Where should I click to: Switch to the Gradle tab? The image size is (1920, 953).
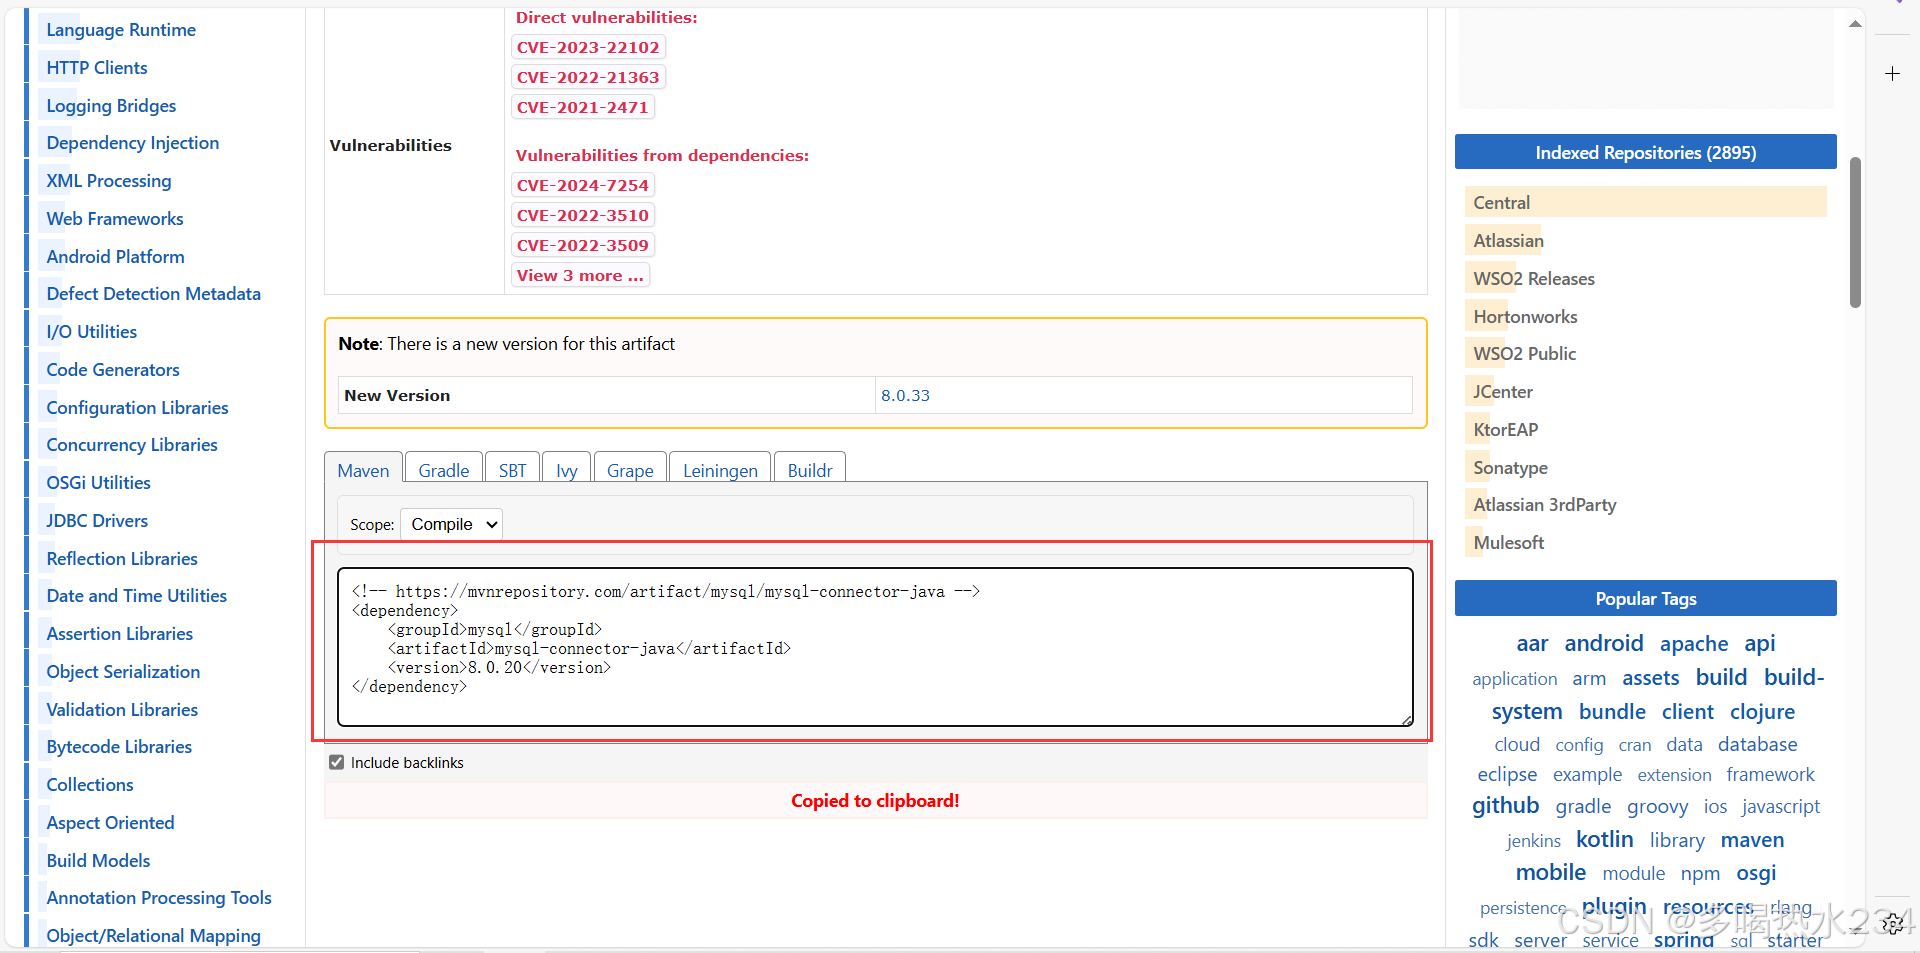[444, 470]
